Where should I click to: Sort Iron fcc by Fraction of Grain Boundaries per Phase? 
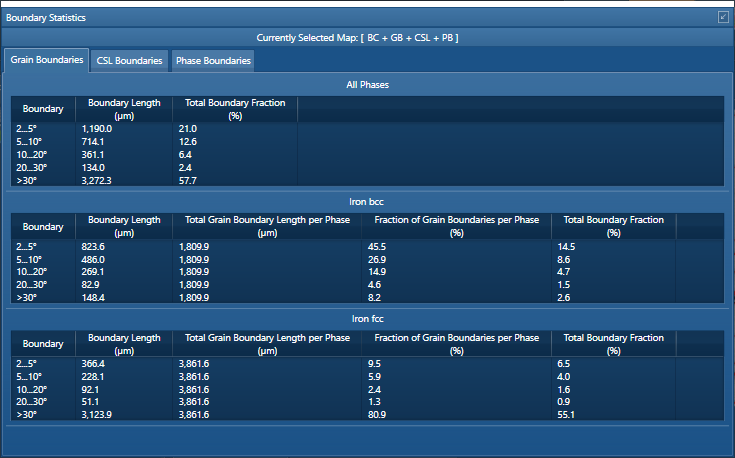(456, 344)
